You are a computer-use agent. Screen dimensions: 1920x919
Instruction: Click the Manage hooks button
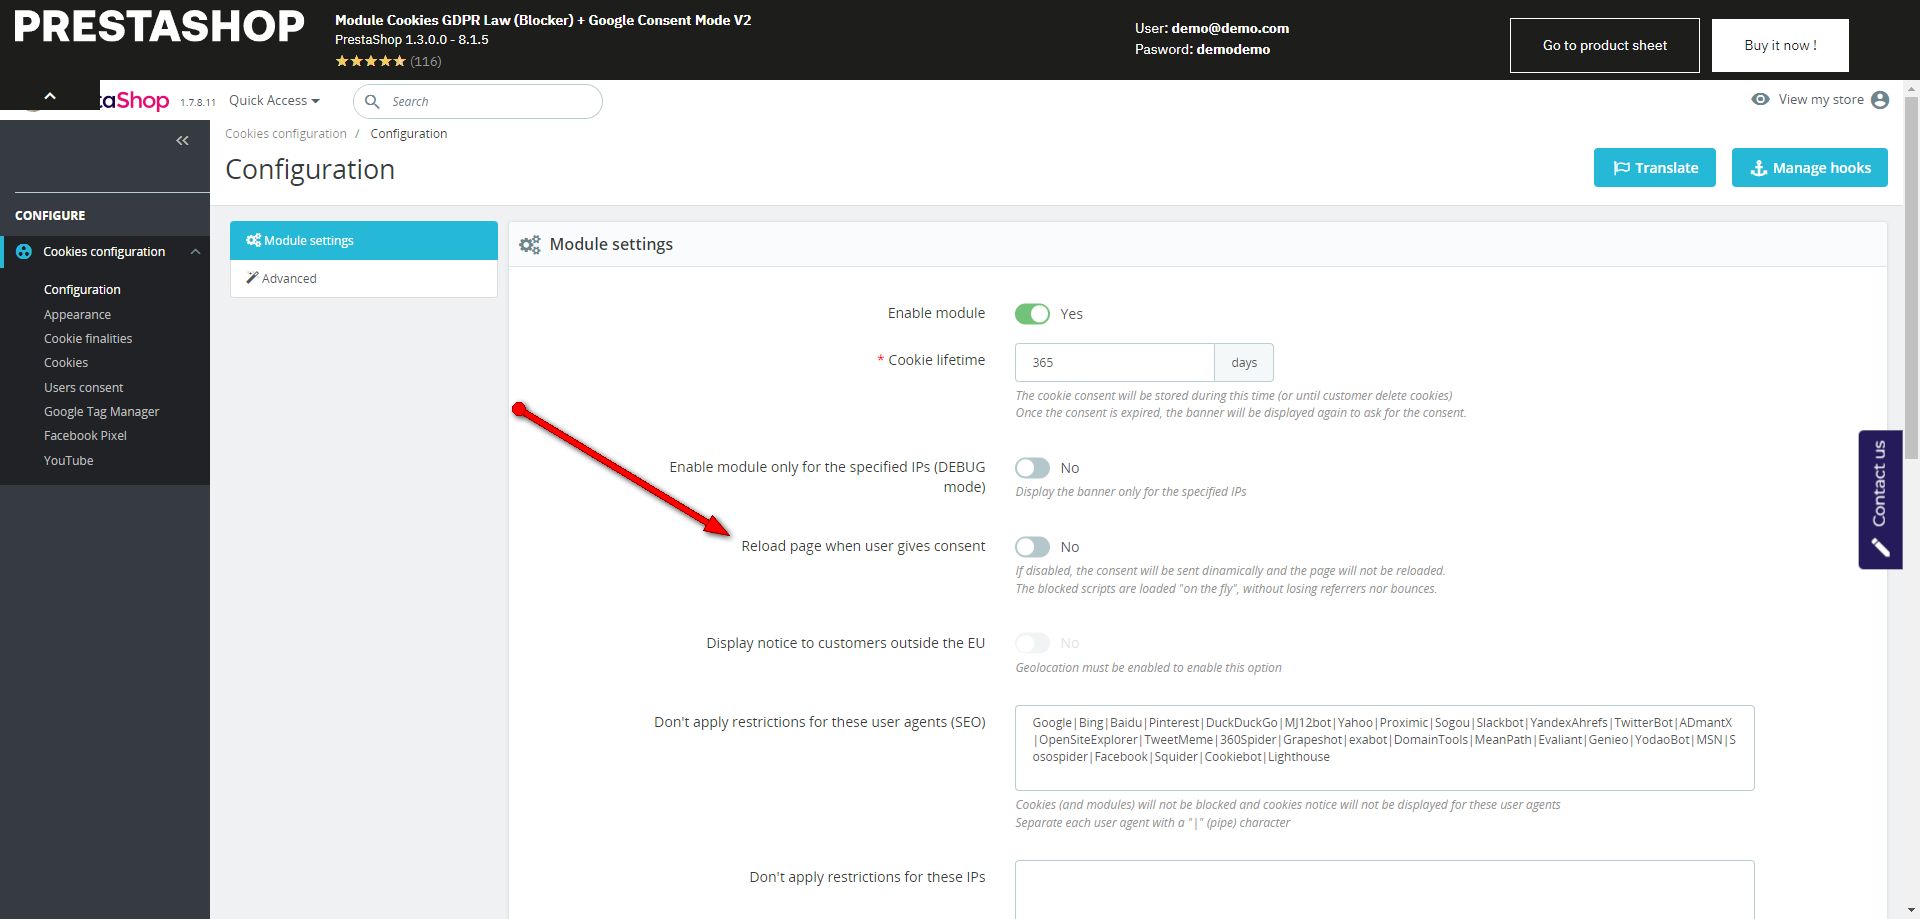click(1810, 168)
